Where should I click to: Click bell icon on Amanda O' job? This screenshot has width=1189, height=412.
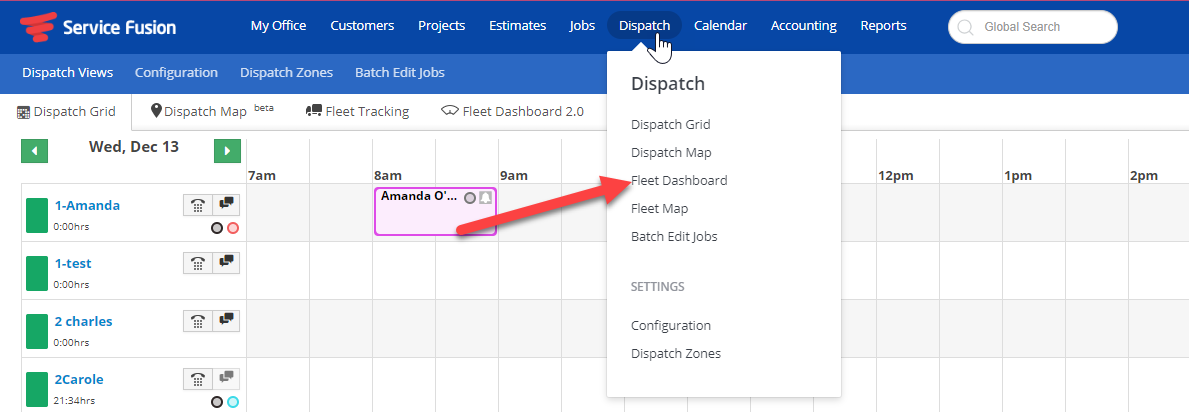point(485,197)
